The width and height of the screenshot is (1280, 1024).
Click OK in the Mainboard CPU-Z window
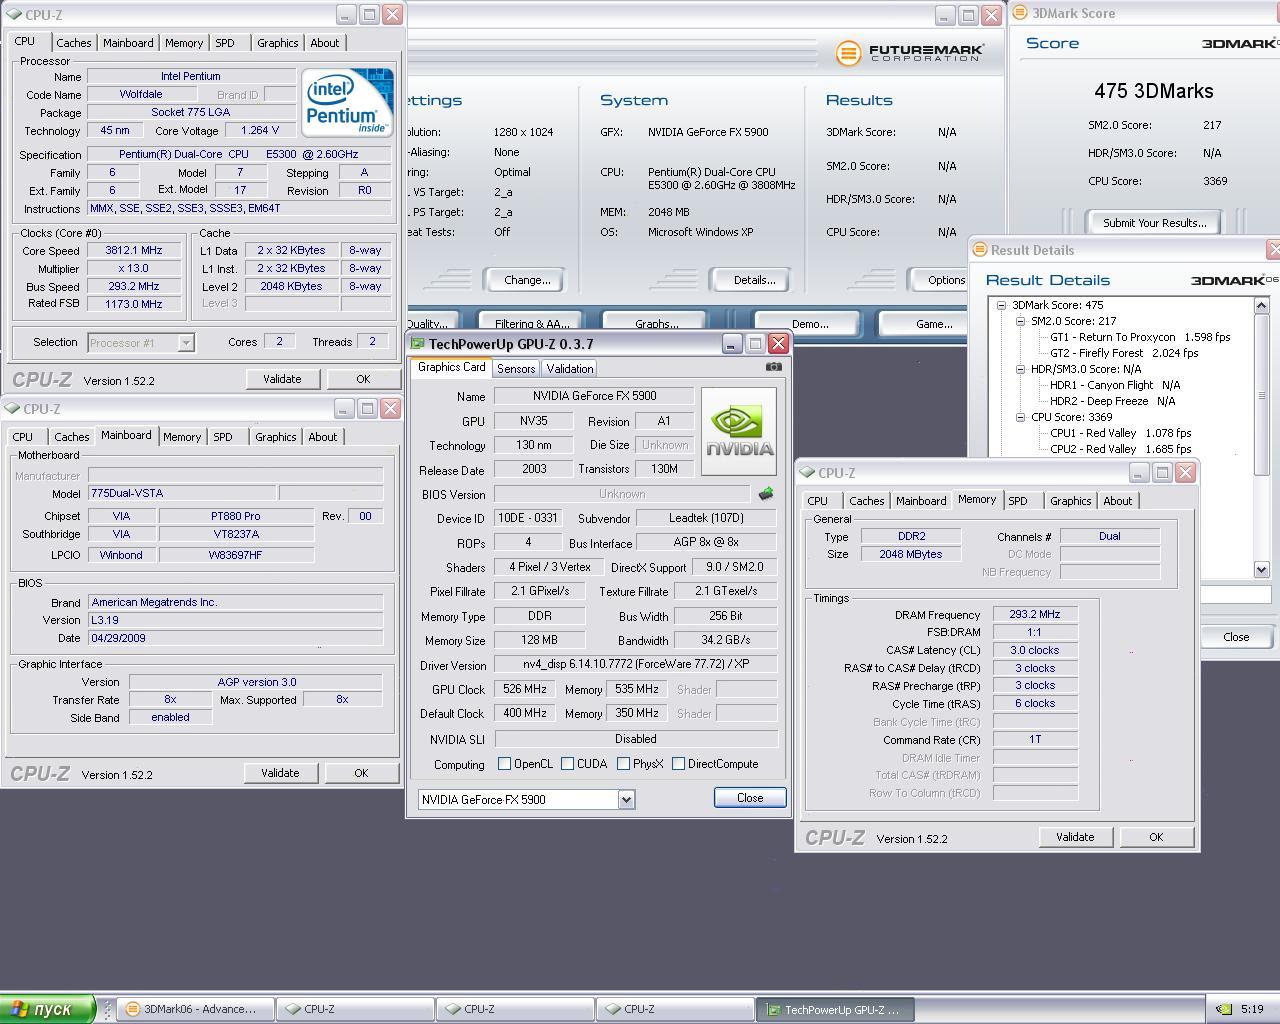pos(361,773)
